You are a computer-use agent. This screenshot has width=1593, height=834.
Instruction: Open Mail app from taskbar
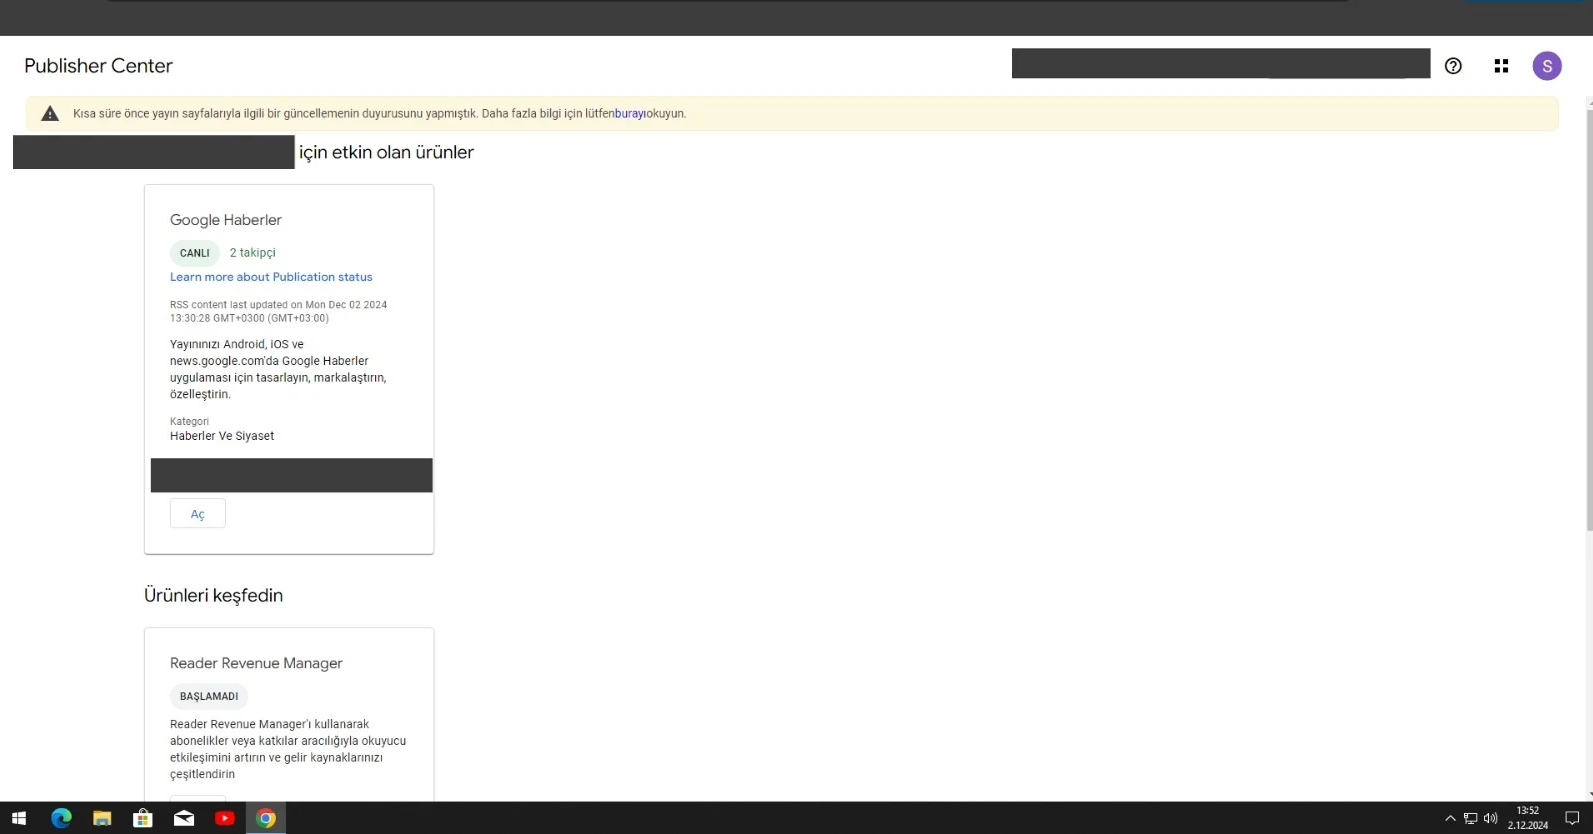click(184, 818)
